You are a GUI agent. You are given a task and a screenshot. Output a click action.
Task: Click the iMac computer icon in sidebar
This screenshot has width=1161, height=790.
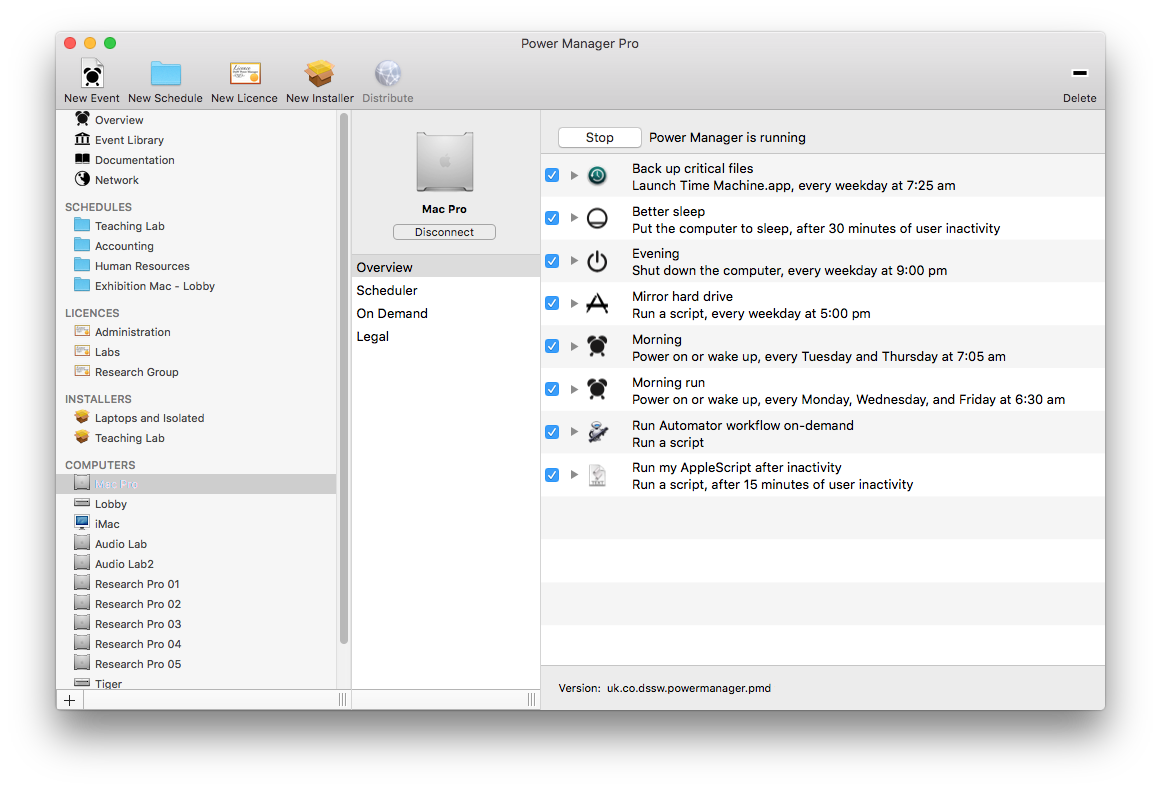tap(82, 523)
